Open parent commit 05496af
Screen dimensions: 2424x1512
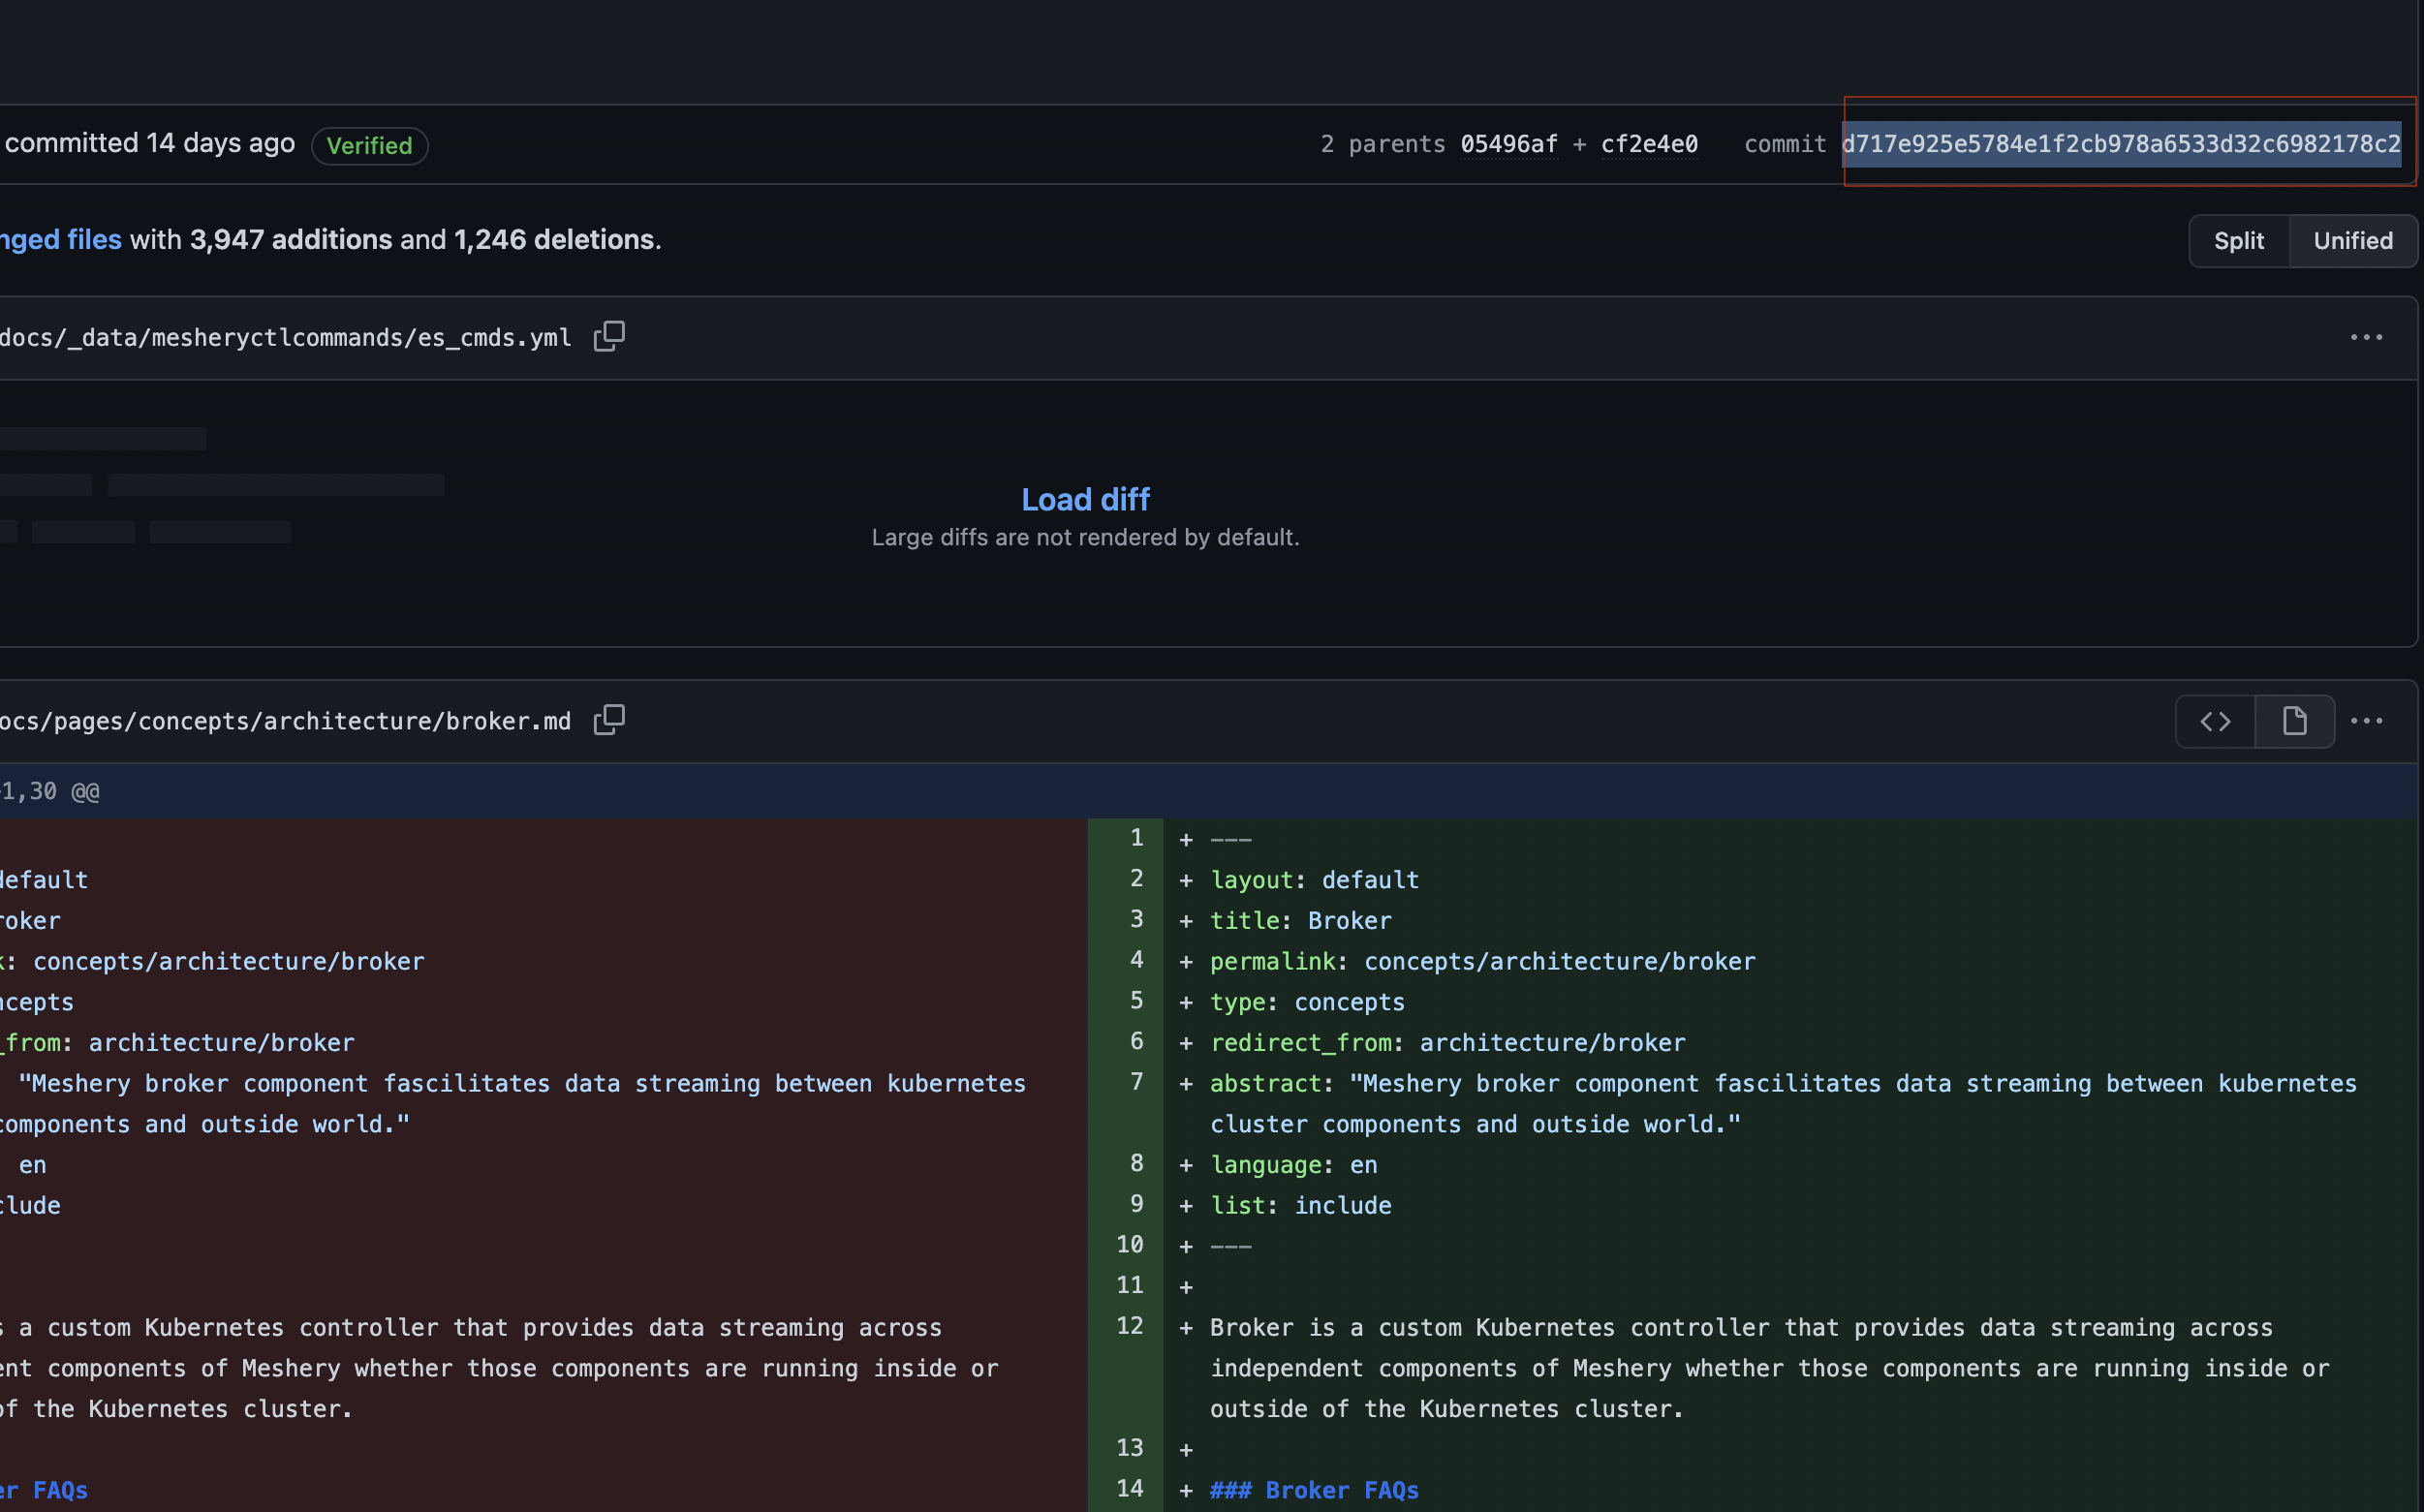[1508, 144]
